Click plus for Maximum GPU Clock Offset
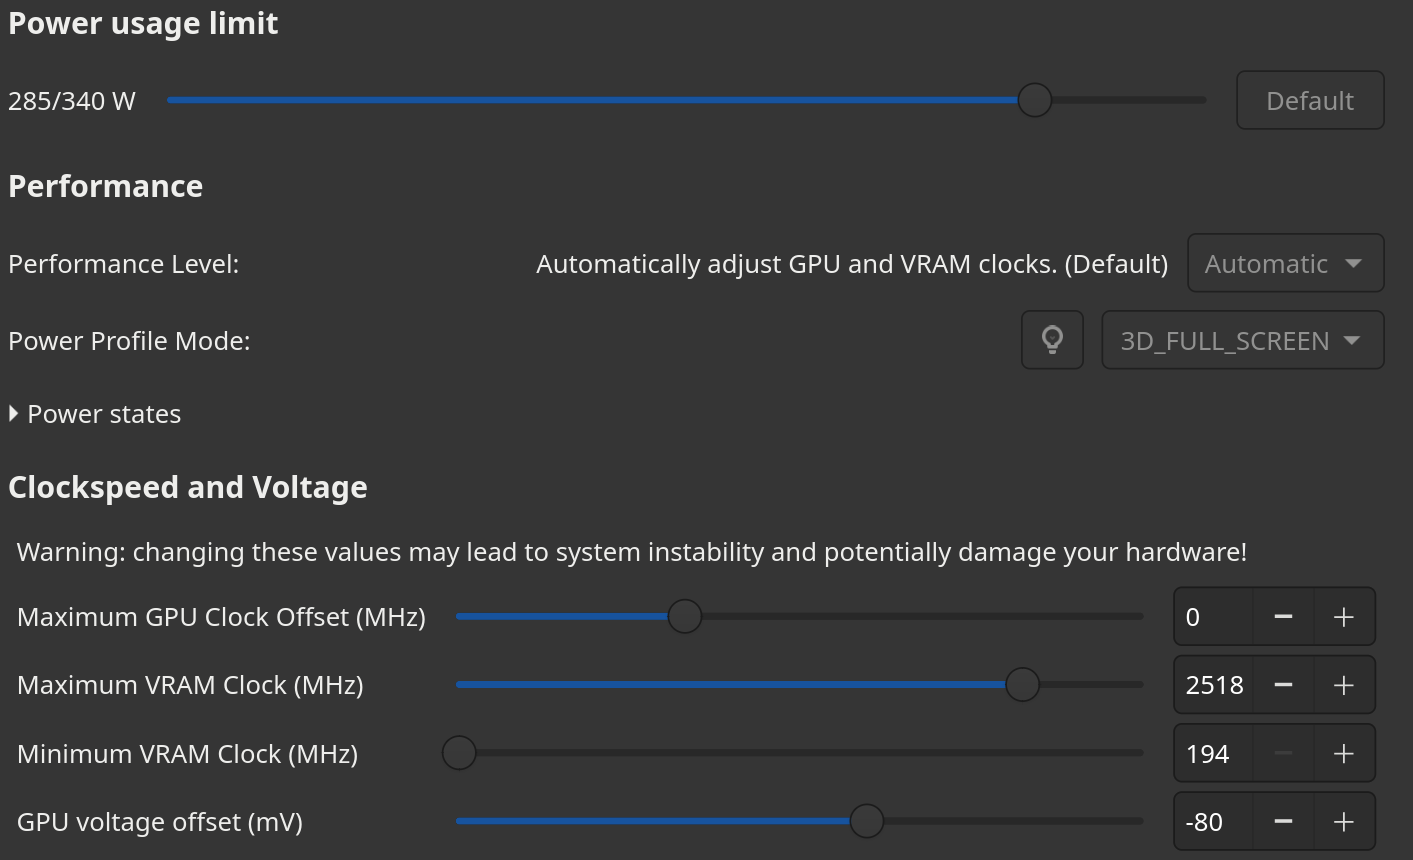The image size is (1413, 860). (x=1344, y=617)
